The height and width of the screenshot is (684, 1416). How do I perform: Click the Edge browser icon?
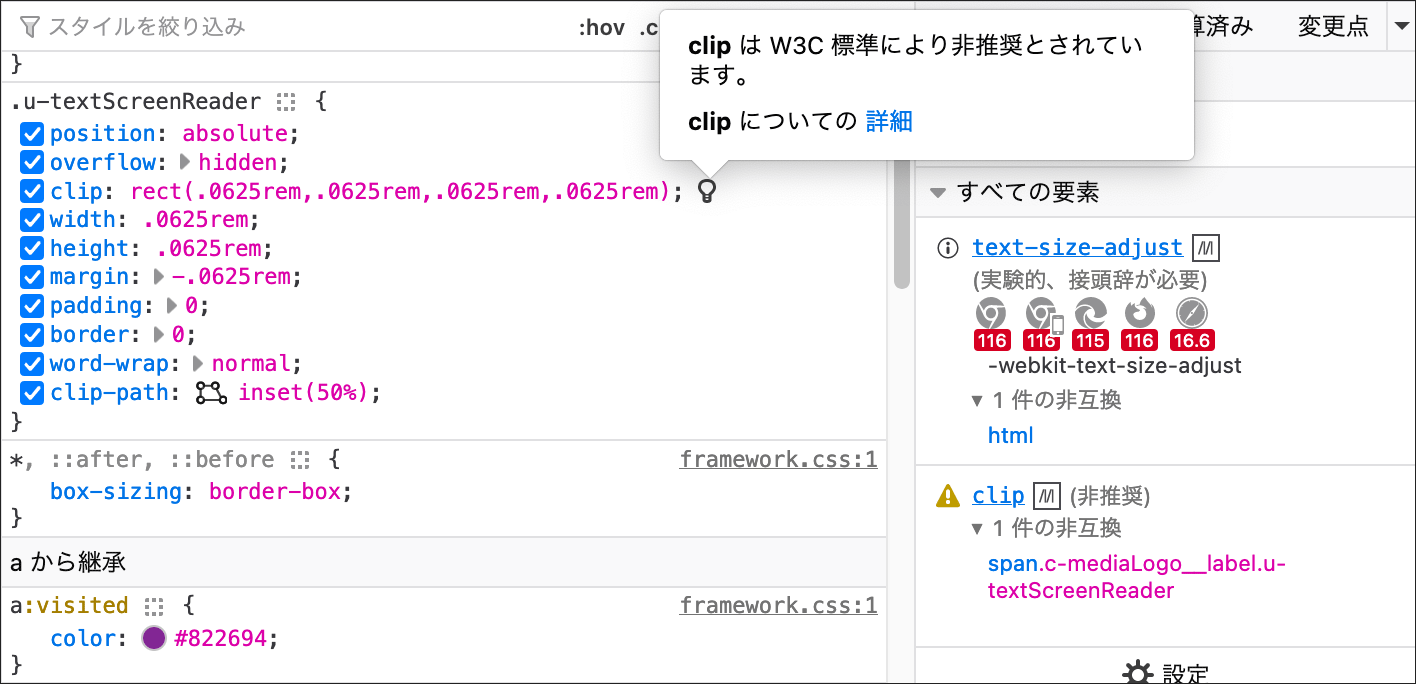tap(1091, 314)
